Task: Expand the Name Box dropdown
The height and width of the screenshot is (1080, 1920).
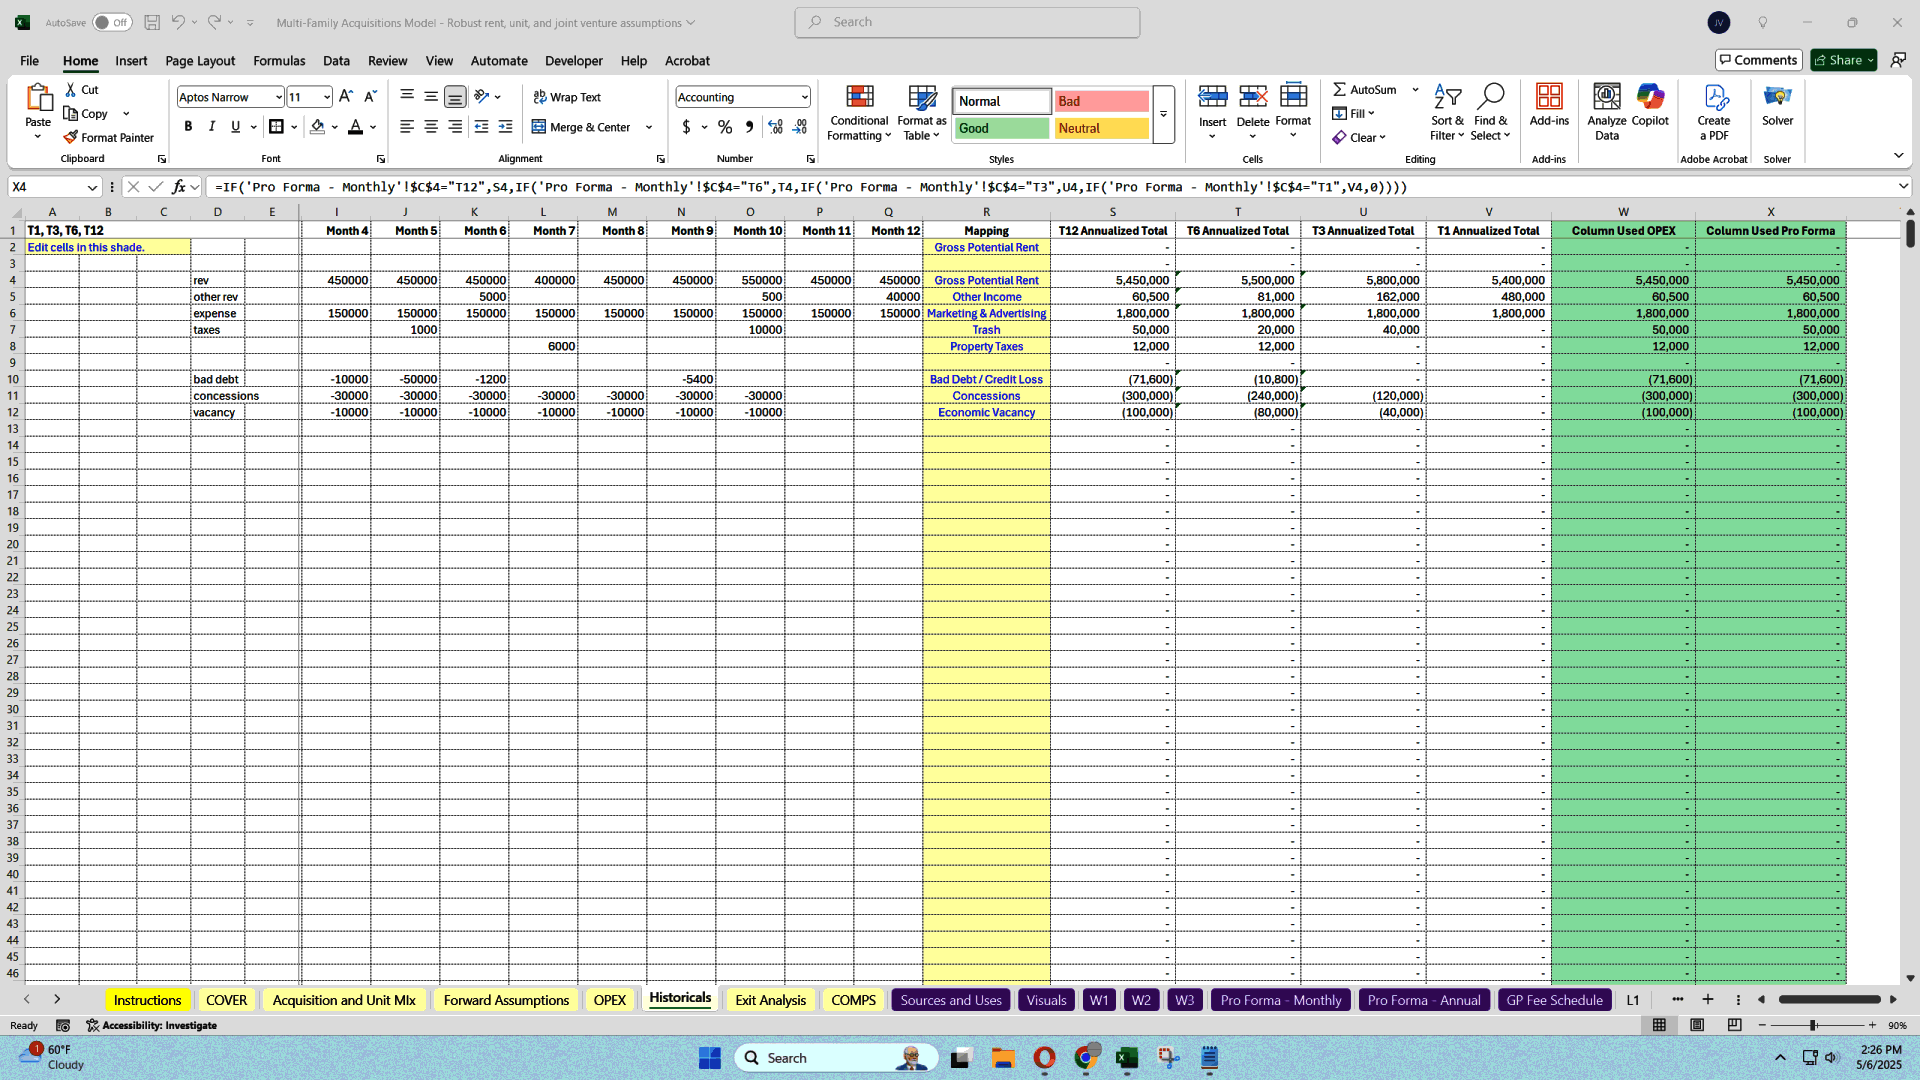Action: pyautogui.click(x=92, y=187)
